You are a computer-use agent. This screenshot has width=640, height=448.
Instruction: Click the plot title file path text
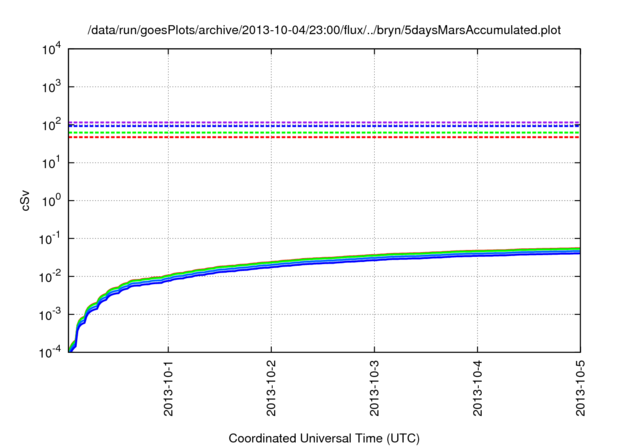pos(324,30)
